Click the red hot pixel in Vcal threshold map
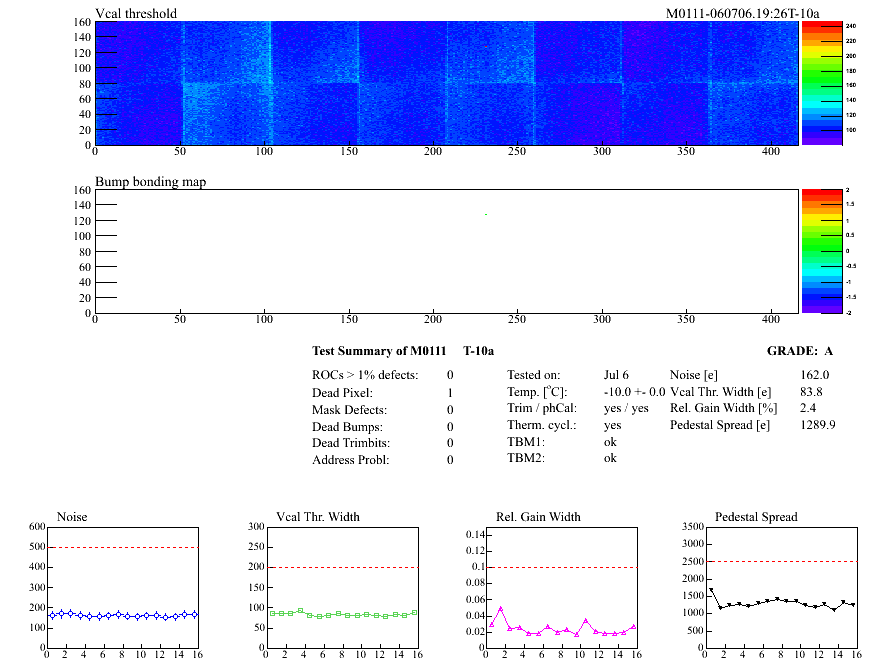The height and width of the screenshot is (672, 896). (x=486, y=46)
